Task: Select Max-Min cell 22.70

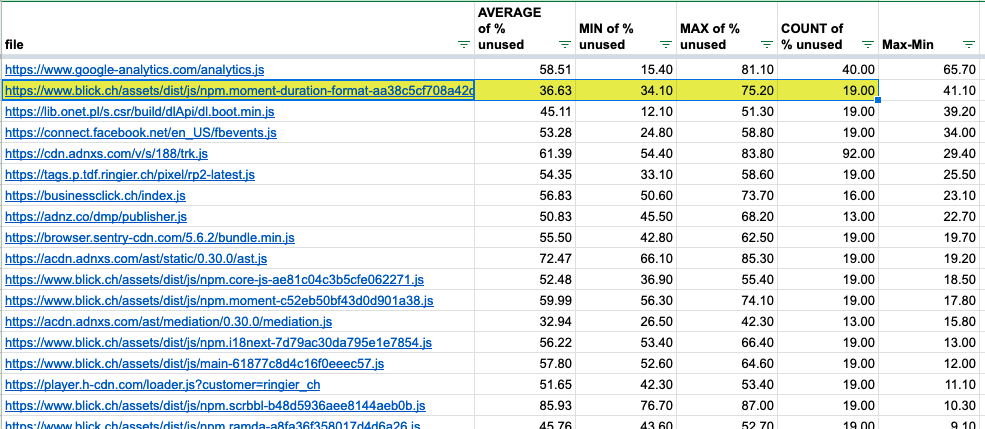Action: point(931,217)
